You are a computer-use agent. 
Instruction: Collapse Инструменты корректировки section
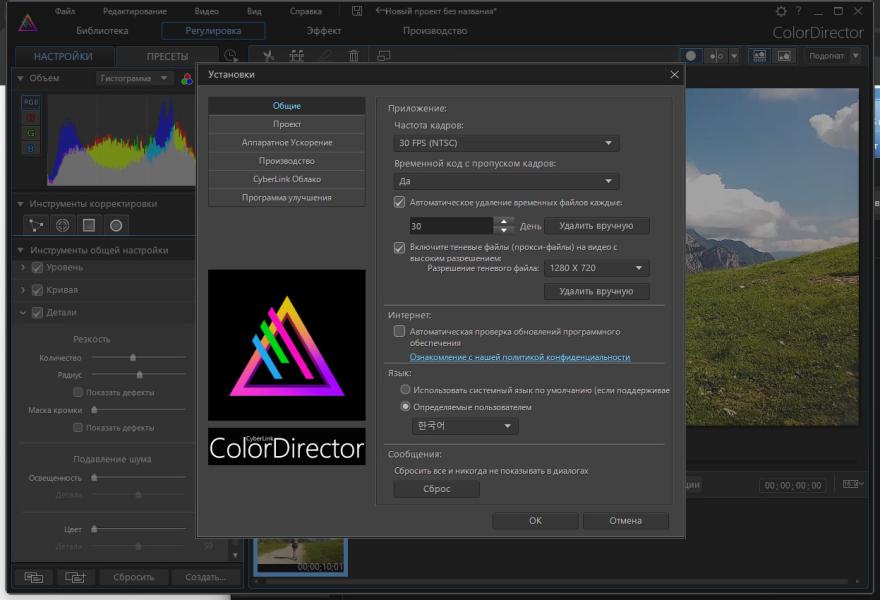[x=20, y=204]
